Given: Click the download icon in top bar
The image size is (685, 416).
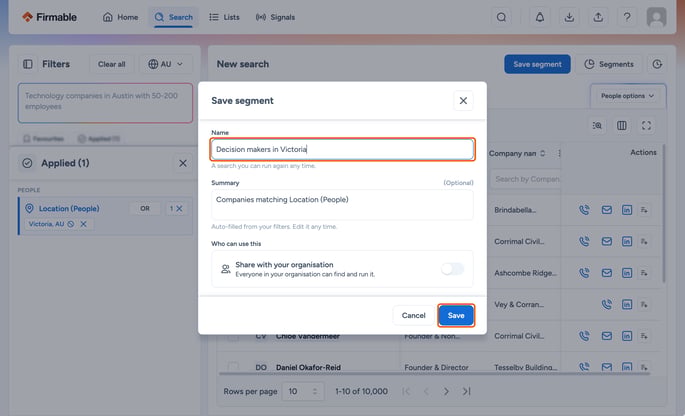Looking at the screenshot, I should click(x=569, y=17).
